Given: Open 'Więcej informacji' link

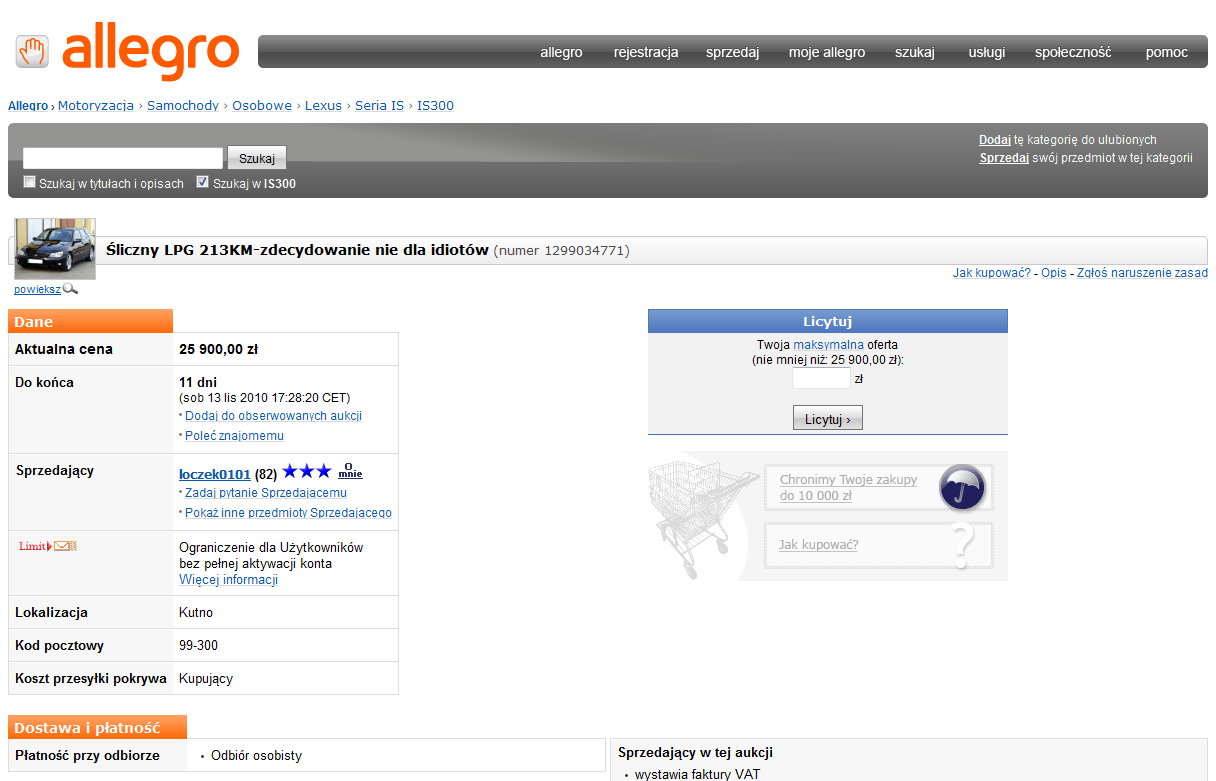Looking at the screenshot, I should coord(228,580).
